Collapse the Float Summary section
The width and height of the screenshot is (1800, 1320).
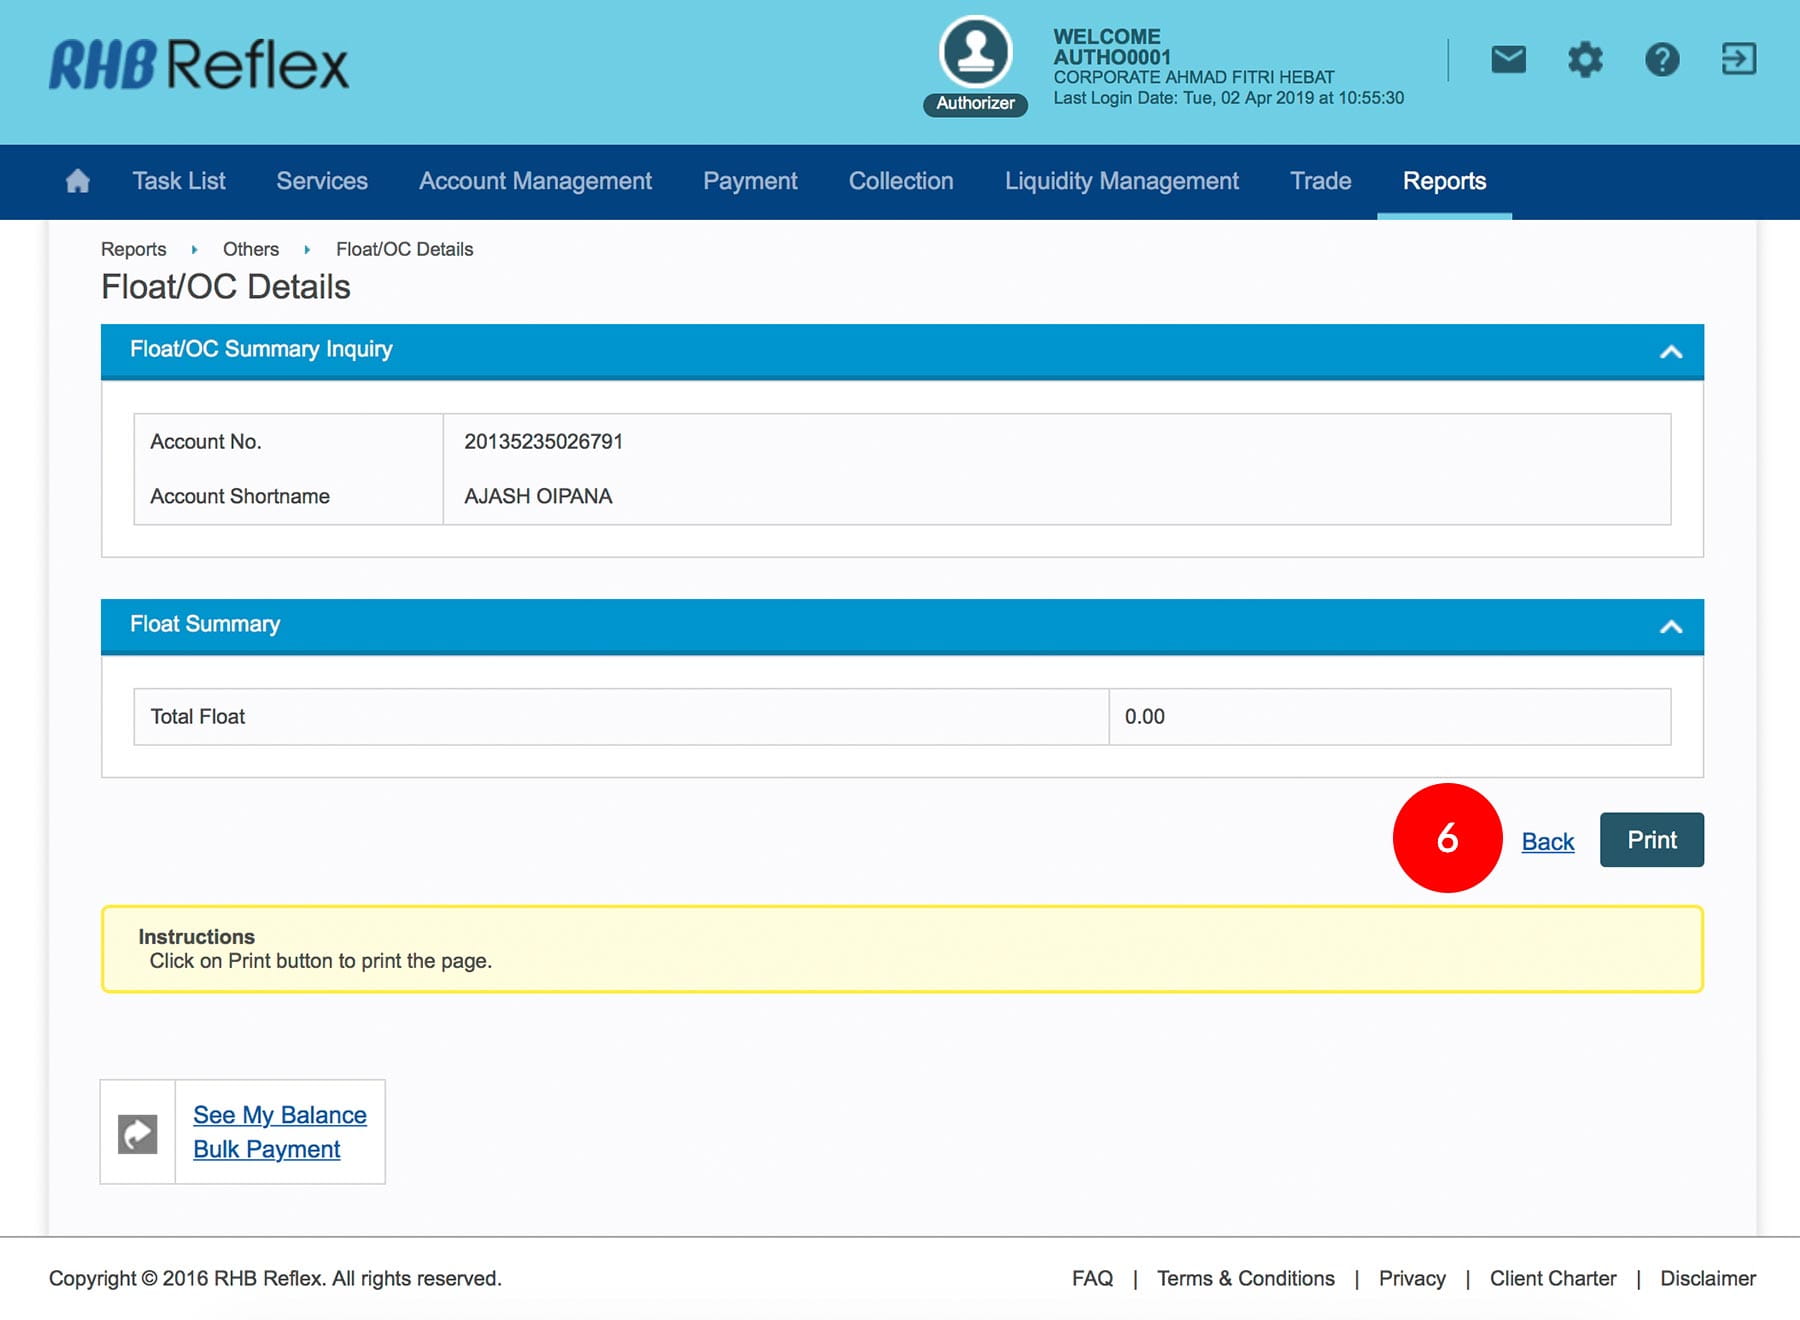coord(1670,626)
